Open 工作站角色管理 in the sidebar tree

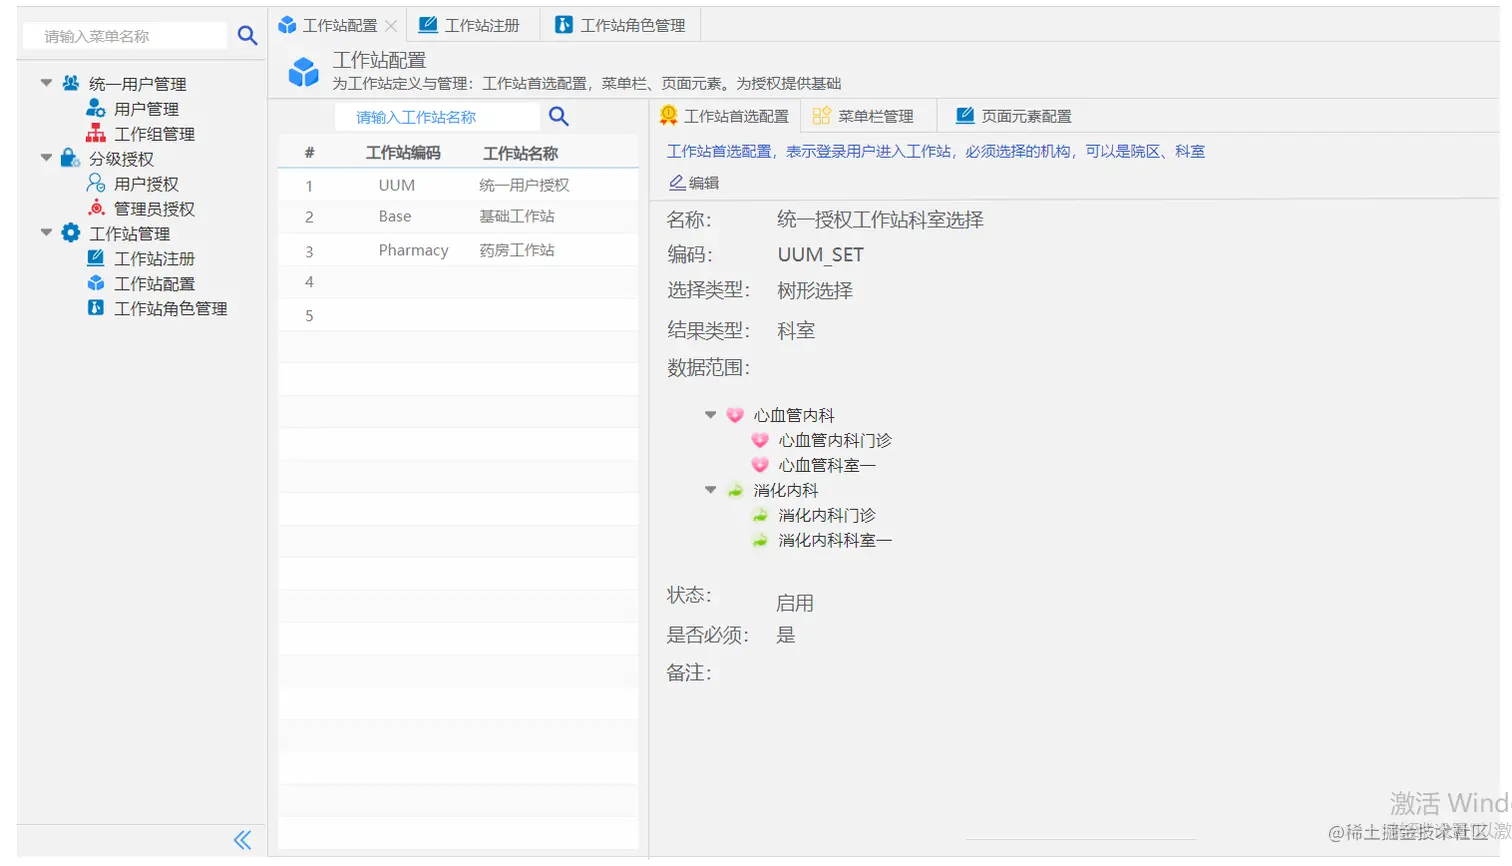click(171, 309)
